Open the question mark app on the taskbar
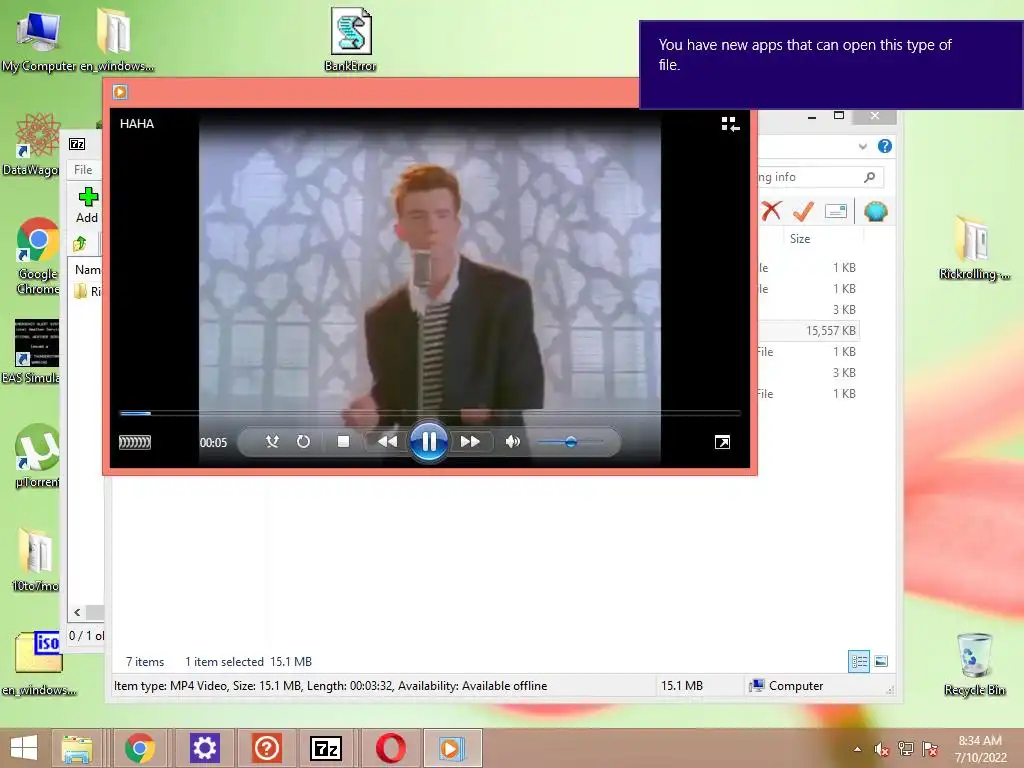The height and width of the screenshot is (768, 1024). pyautogui.click(x=266, y=748)
